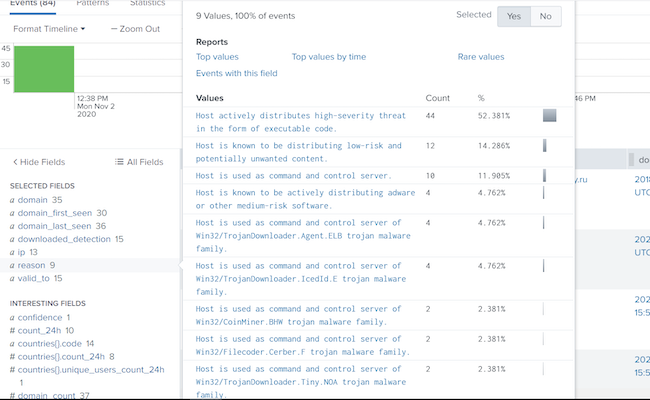Switch to the Patterns tab
650x400 pixels.
click(93, 4)
